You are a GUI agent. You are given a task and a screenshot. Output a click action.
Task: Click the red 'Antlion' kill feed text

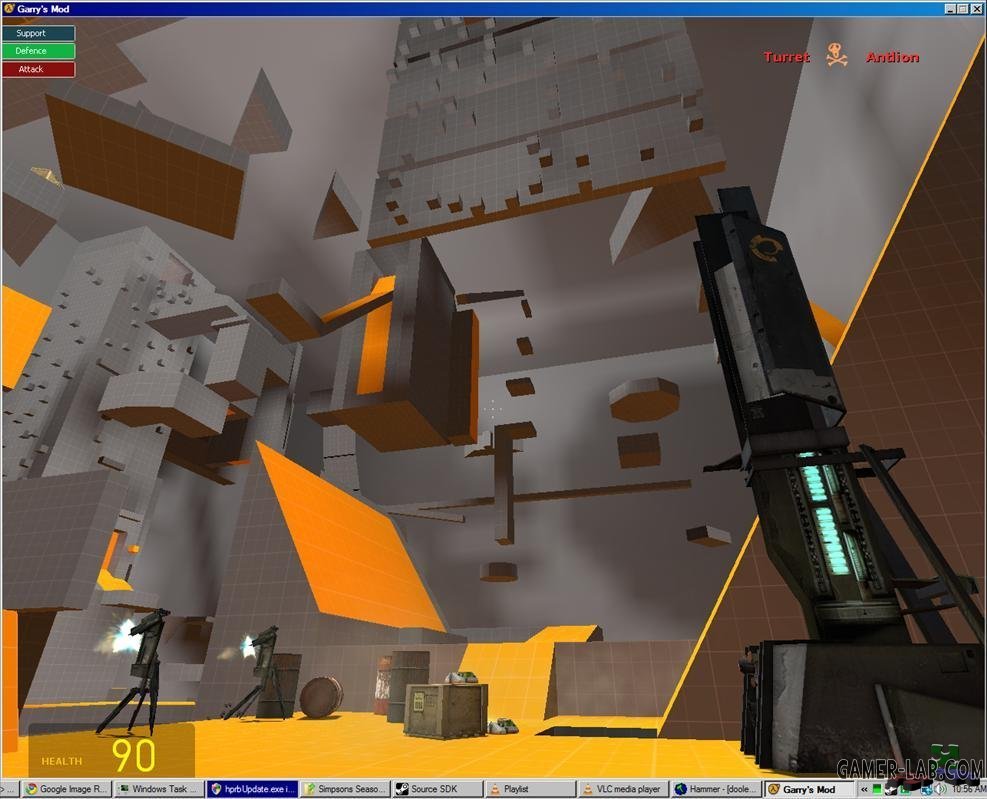click(x=892, y=57)
